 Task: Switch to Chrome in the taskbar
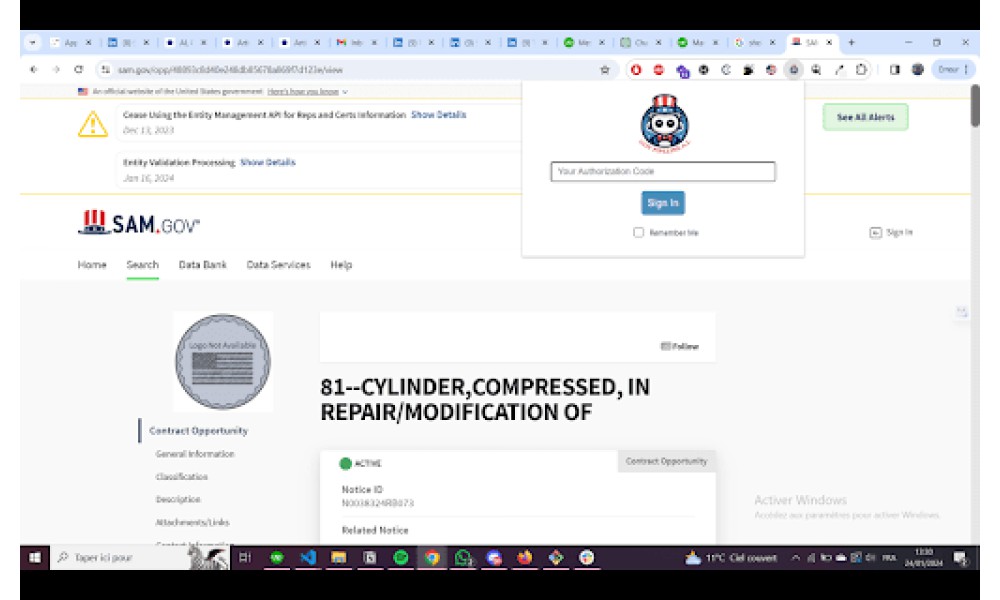[432, 558]
